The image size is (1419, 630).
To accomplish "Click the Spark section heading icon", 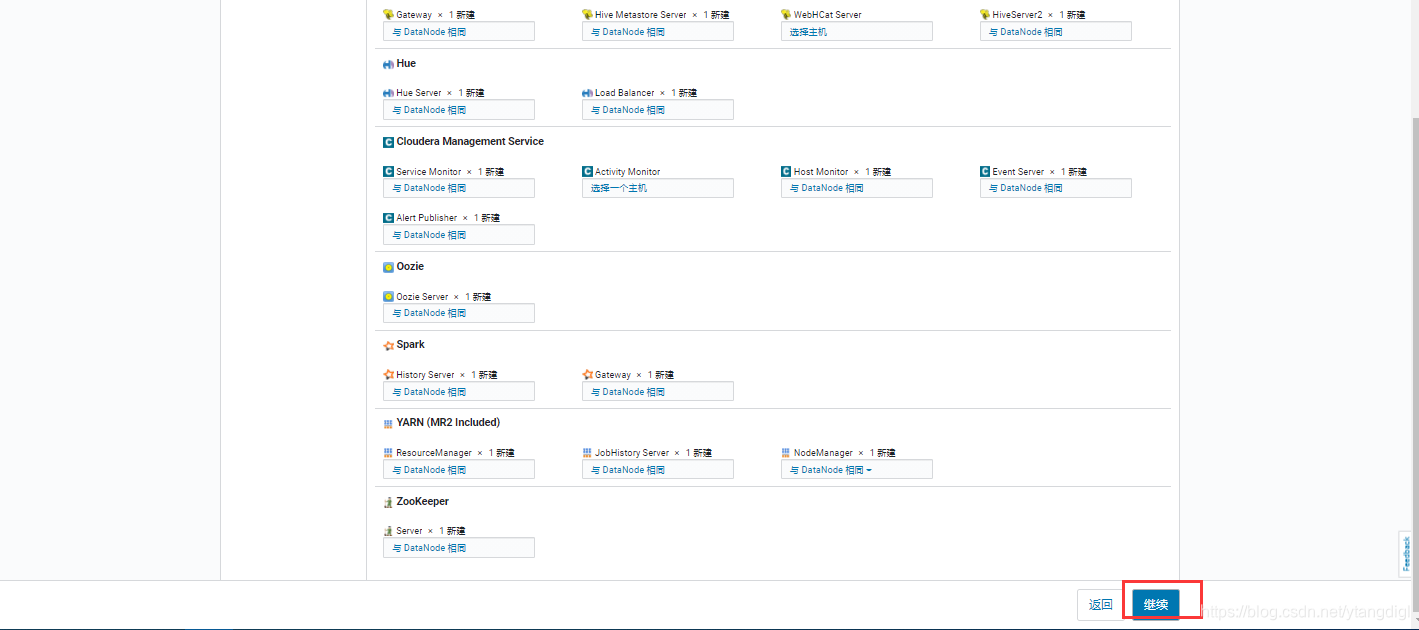I will tap(388, 345).
